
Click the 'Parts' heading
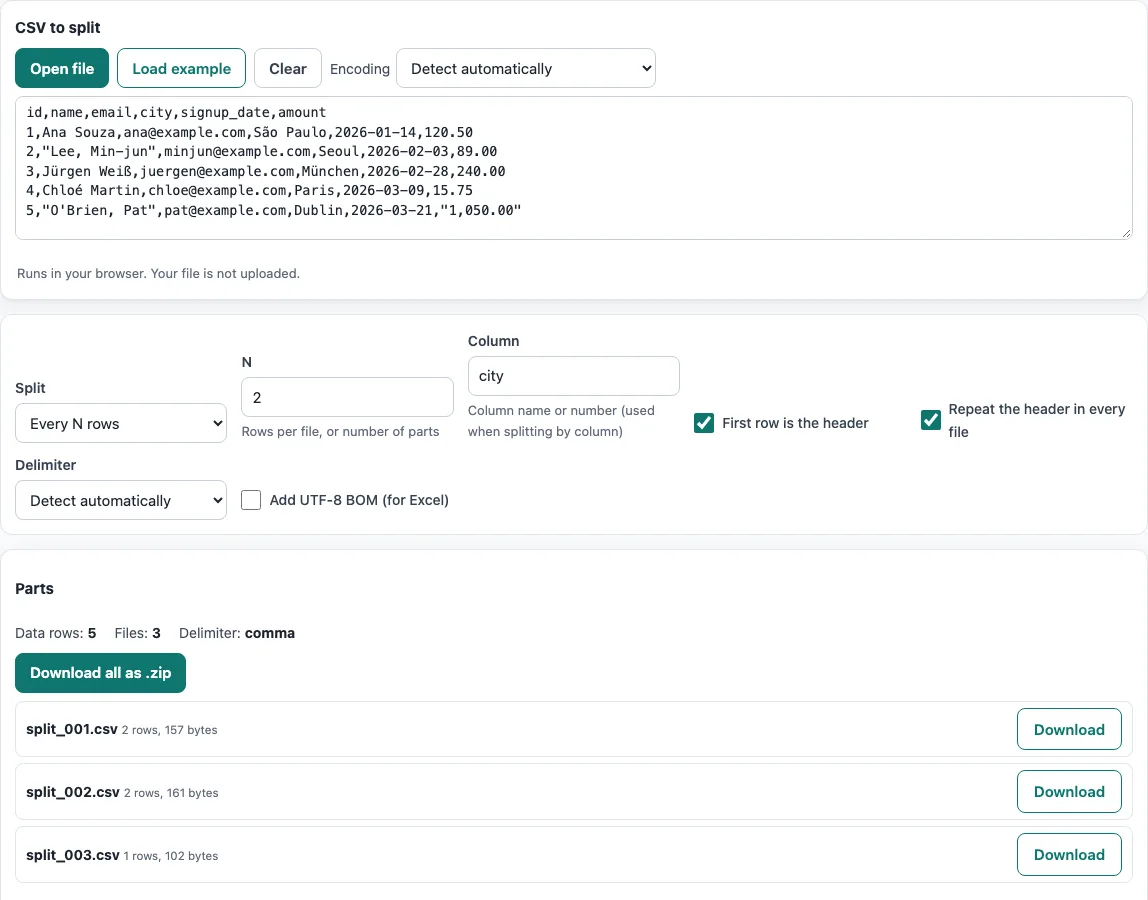[x=34, y=589]
